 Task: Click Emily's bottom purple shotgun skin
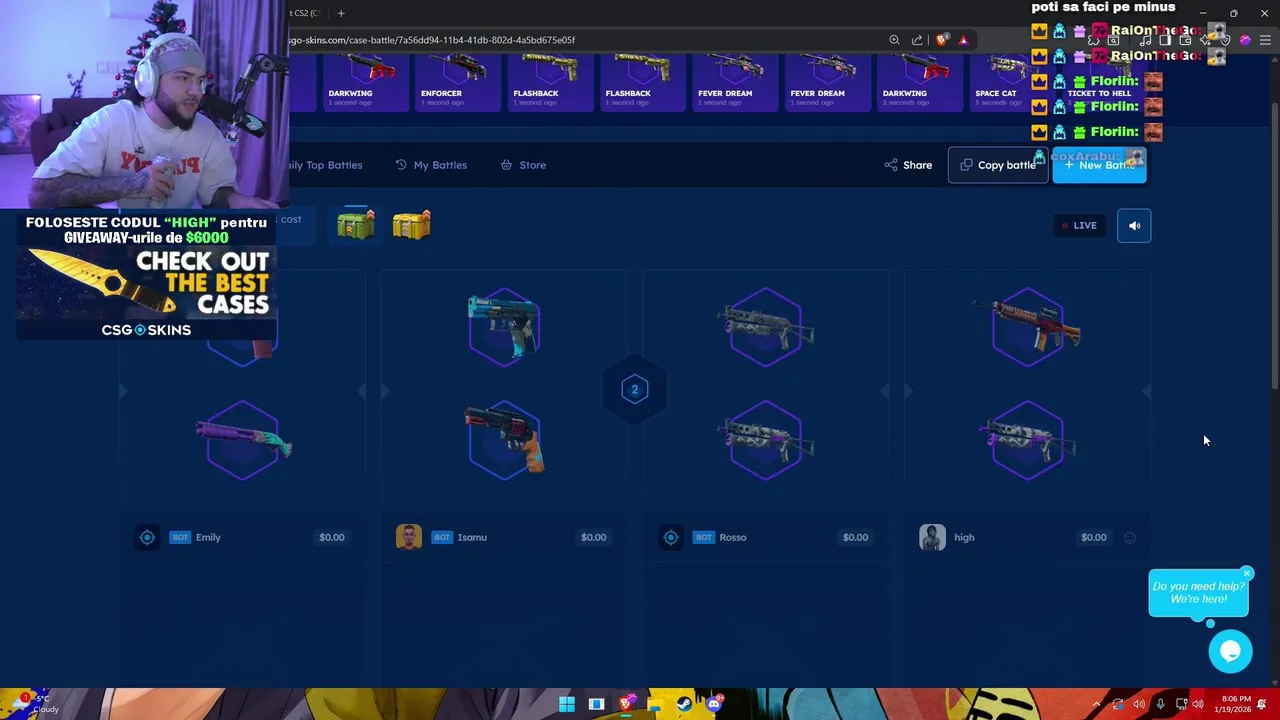(243, 440)
